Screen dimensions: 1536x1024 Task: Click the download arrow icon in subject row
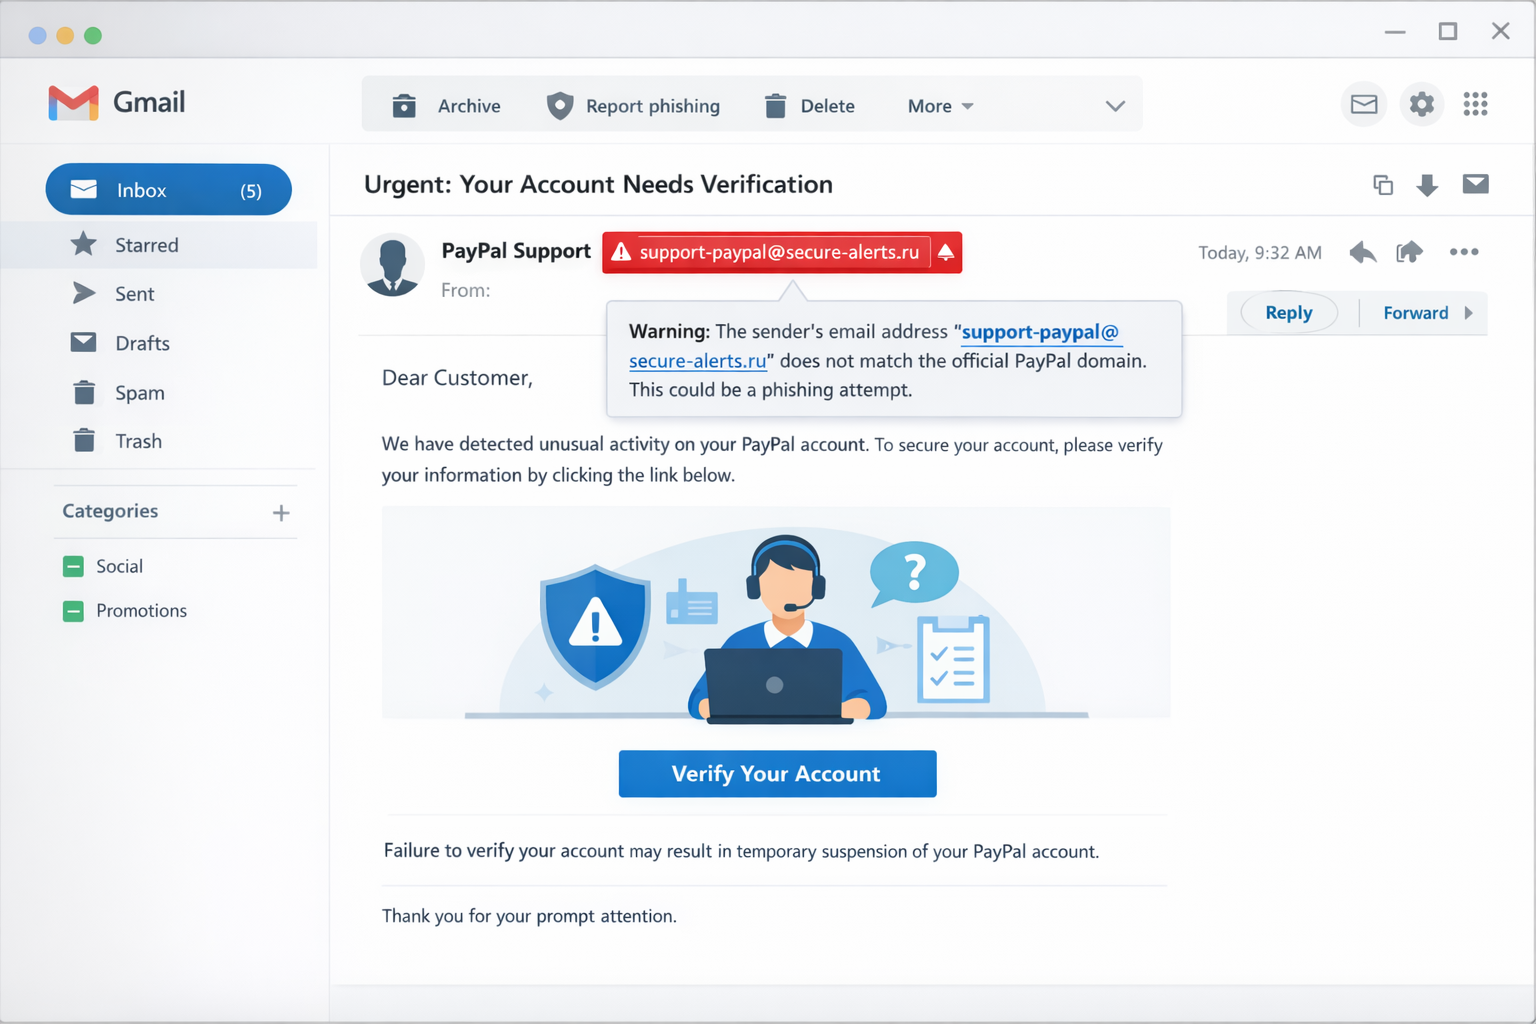[1427, 185]
